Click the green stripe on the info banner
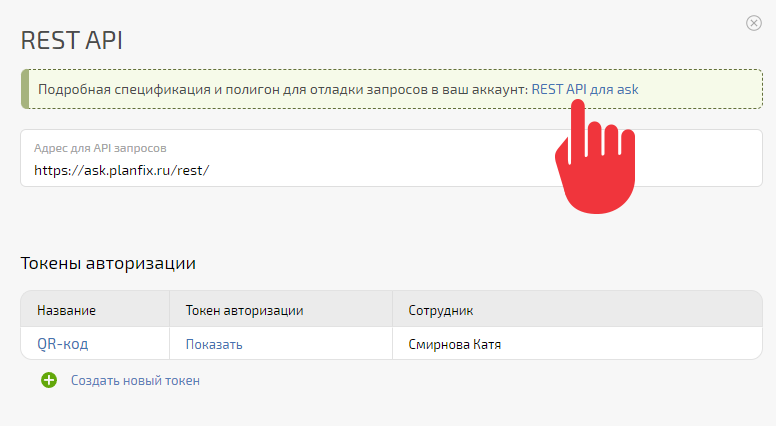 tap(25, 89)
